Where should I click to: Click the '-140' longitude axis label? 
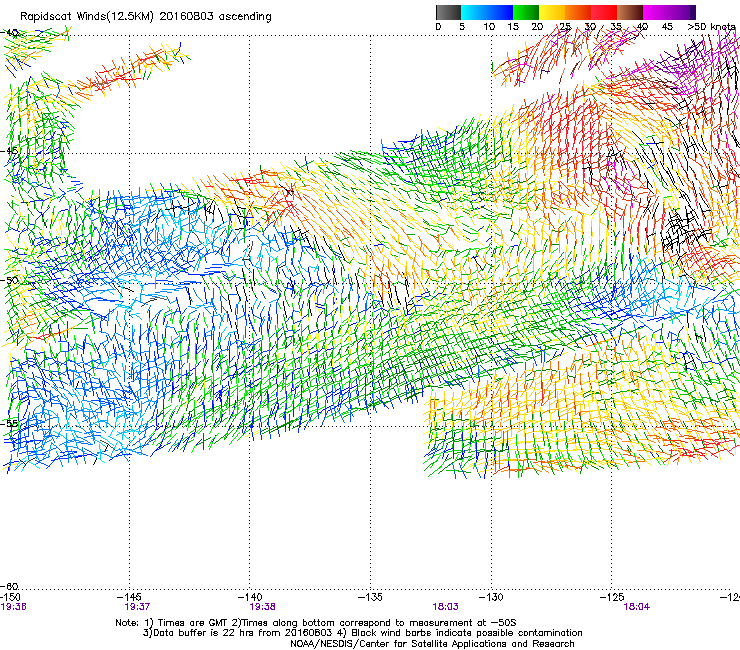click(x=250, y=598)
